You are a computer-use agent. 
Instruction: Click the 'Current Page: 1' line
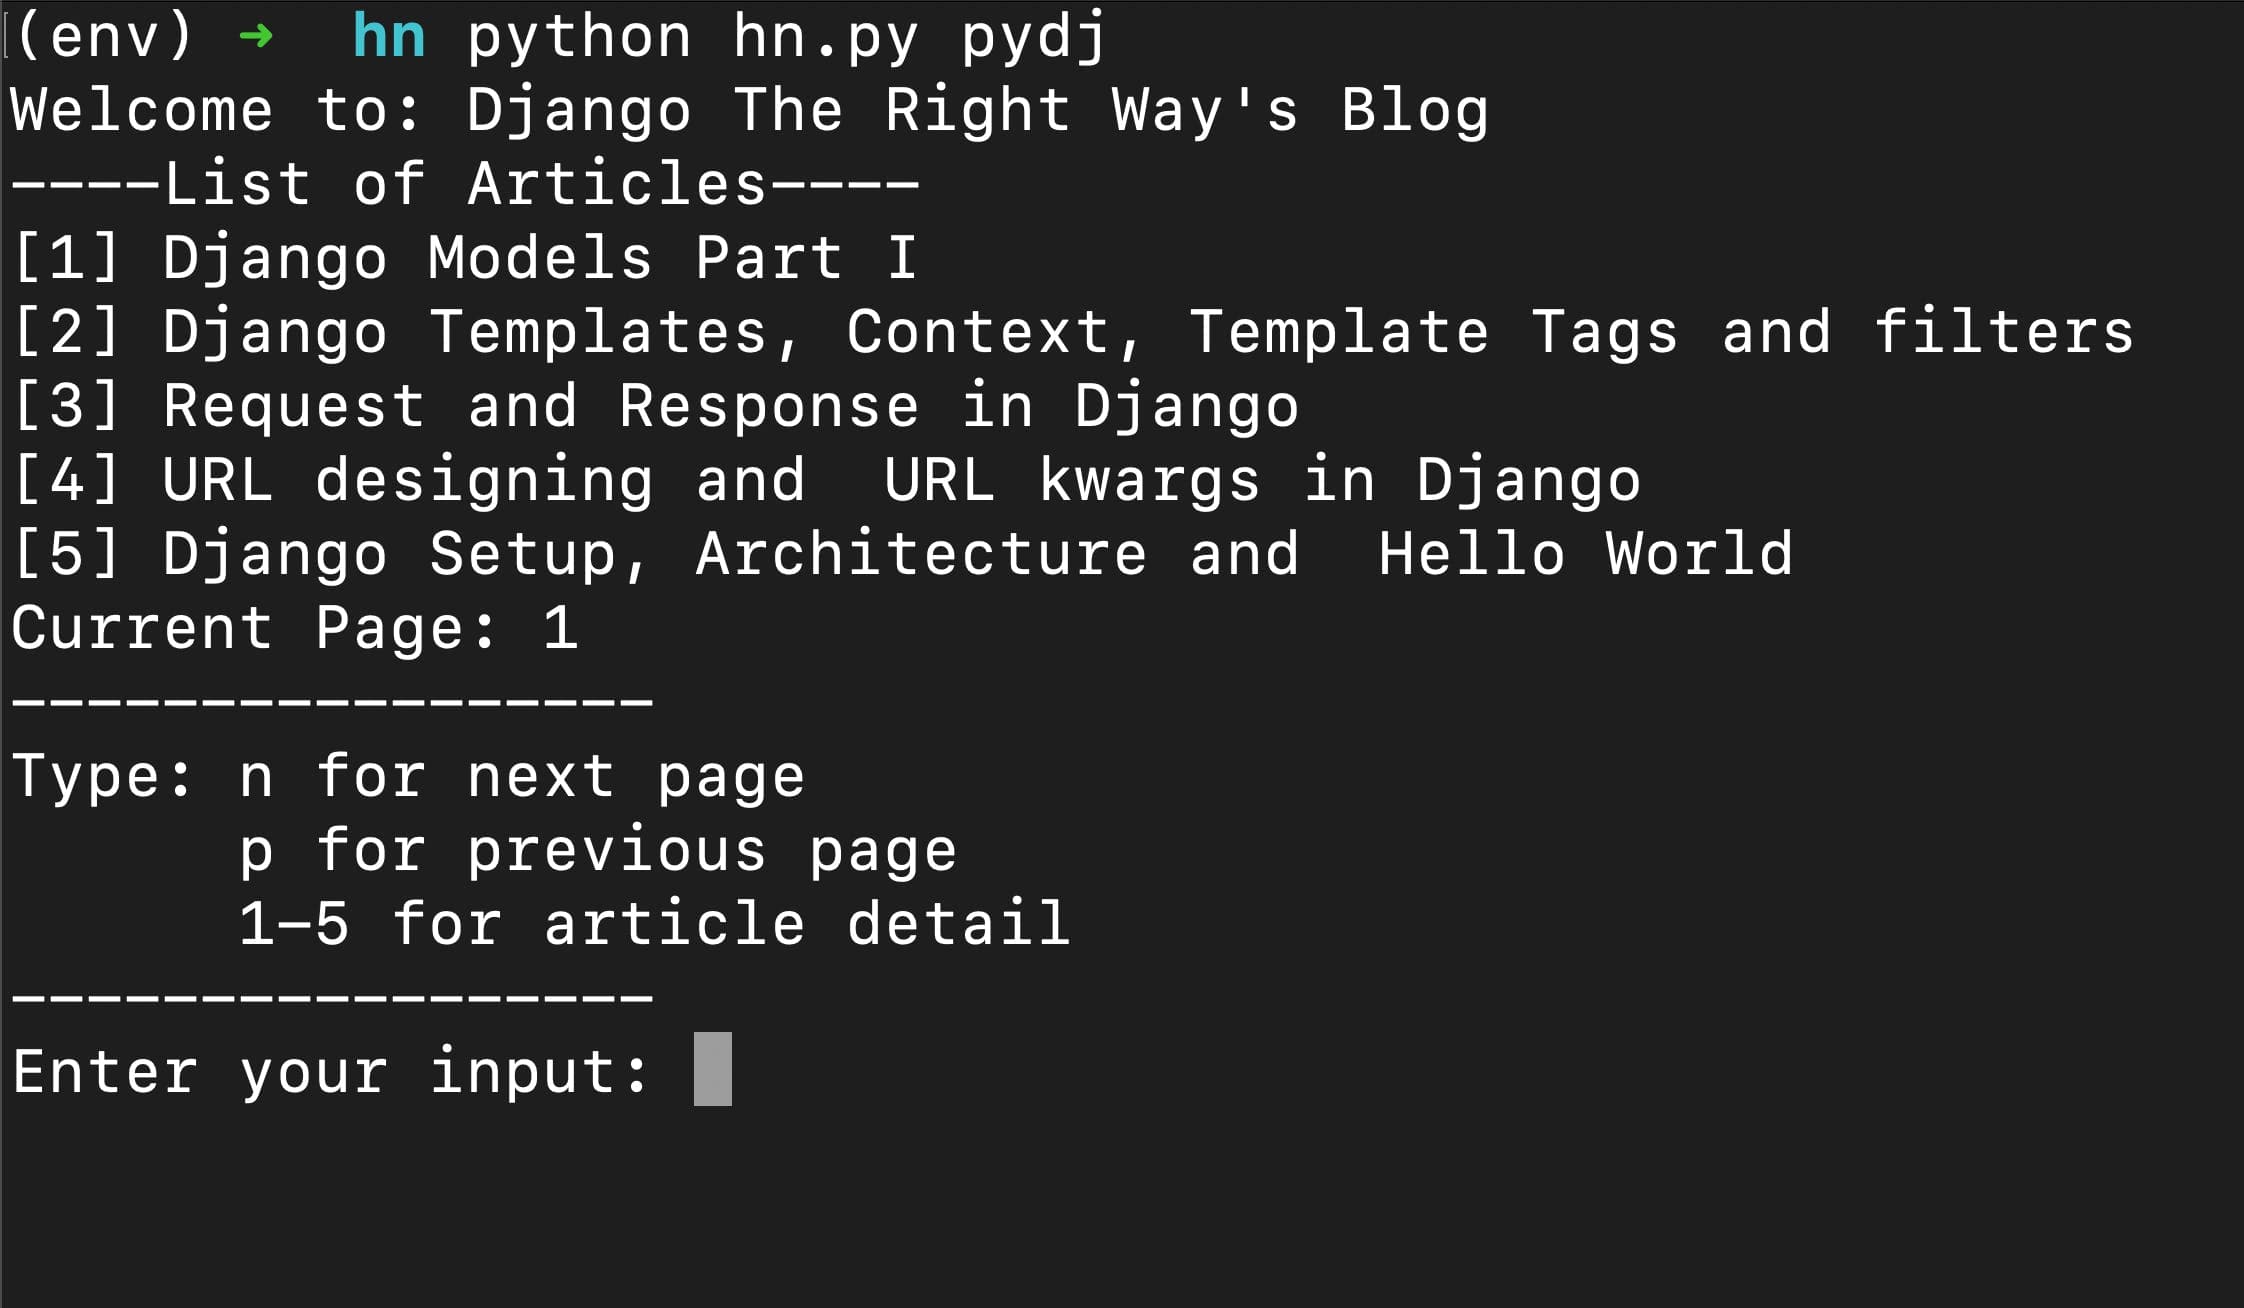[294, 628]
